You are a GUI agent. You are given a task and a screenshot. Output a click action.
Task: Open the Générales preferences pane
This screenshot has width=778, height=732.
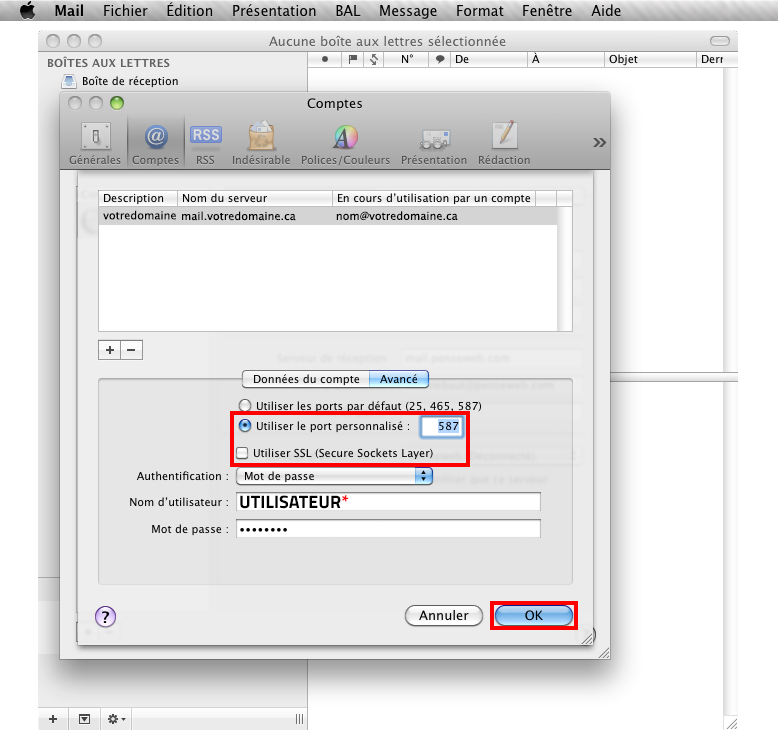pyautogui.click(x=95, y=143)
